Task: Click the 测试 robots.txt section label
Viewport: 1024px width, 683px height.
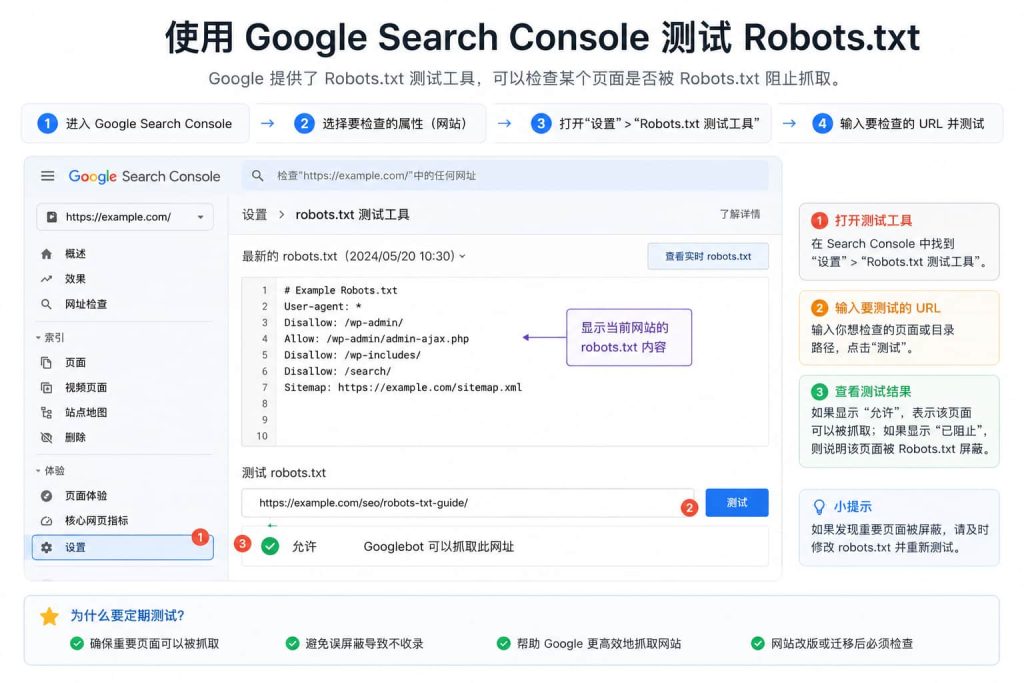Action: 284,473
